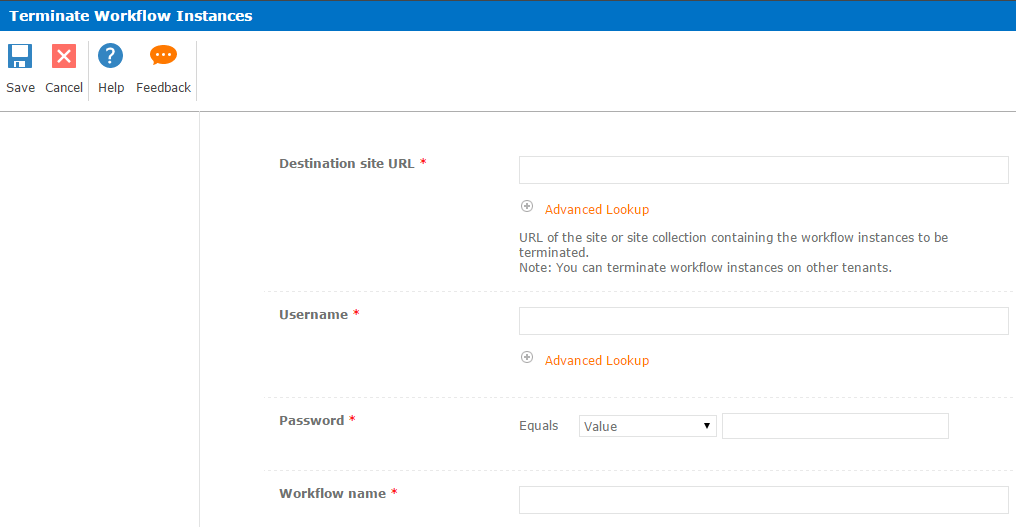Viewport: 1016px width, 527px height.
Task: Select the Workflow name input box
Action: (763, 500)
